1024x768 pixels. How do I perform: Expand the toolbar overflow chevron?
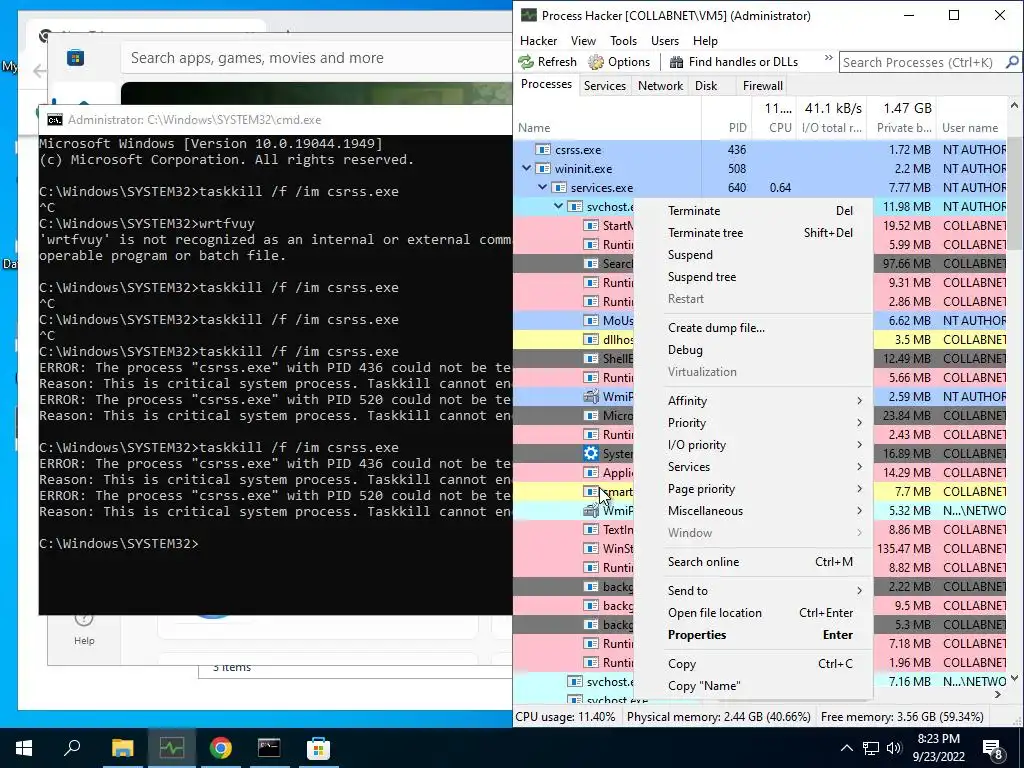(829, 58)
